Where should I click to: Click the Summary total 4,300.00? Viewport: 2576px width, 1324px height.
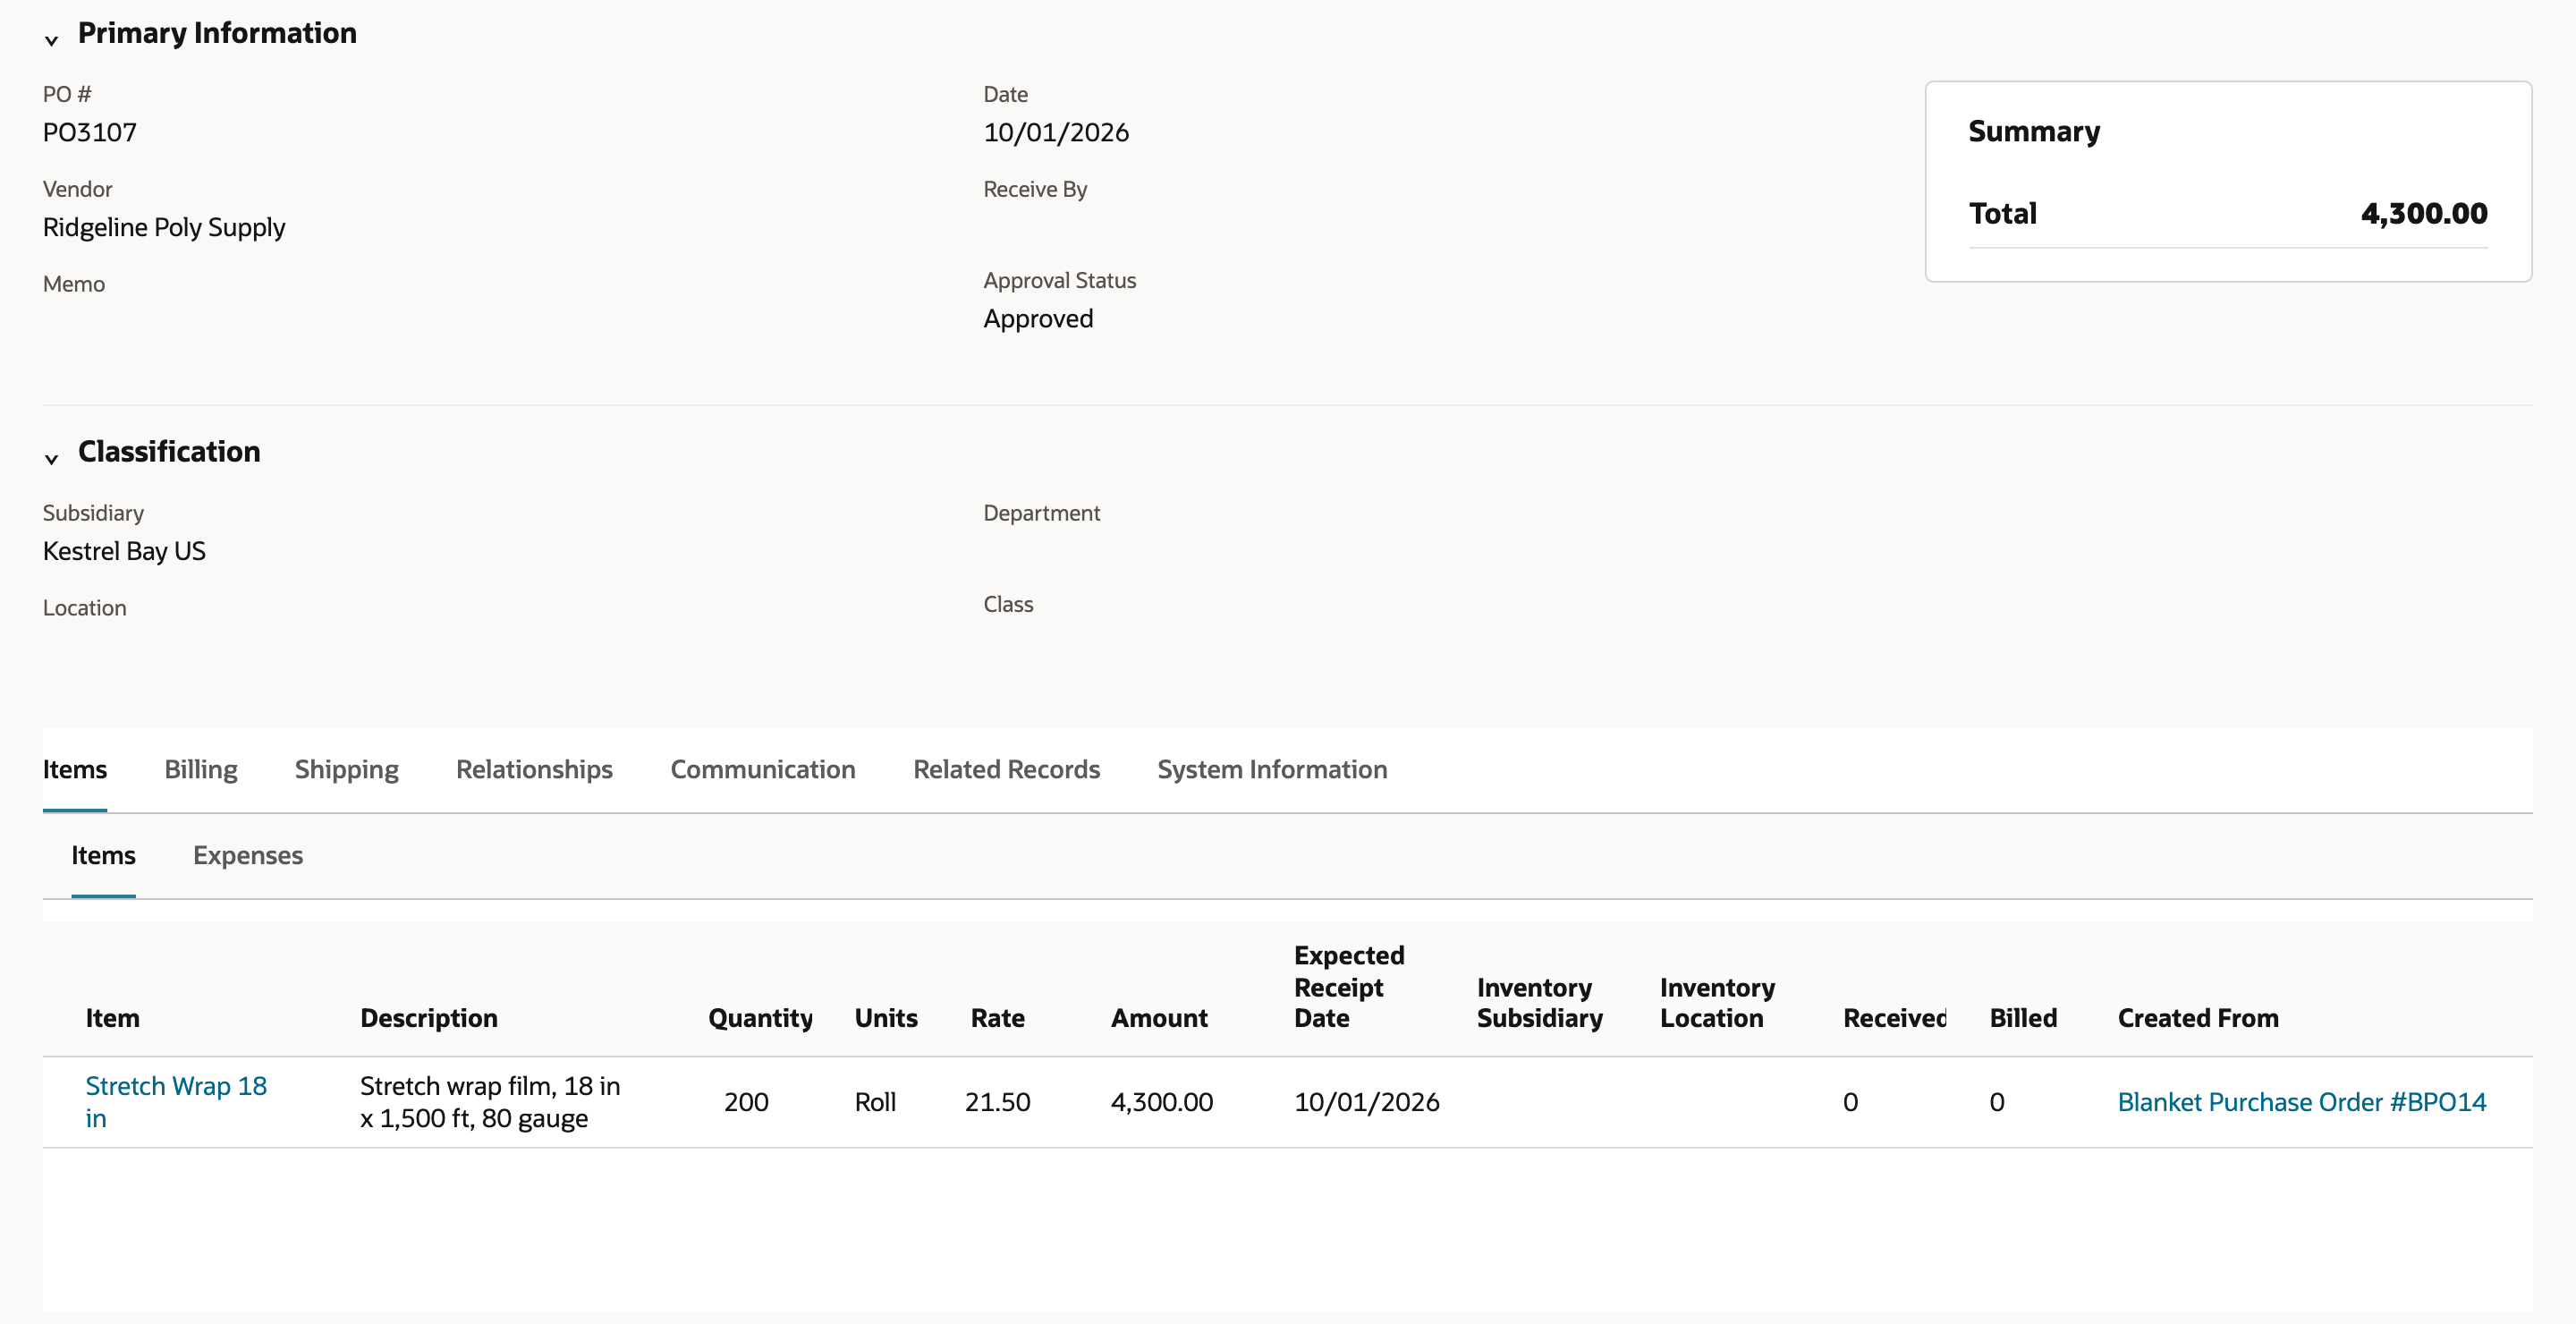pos(2423,213)
